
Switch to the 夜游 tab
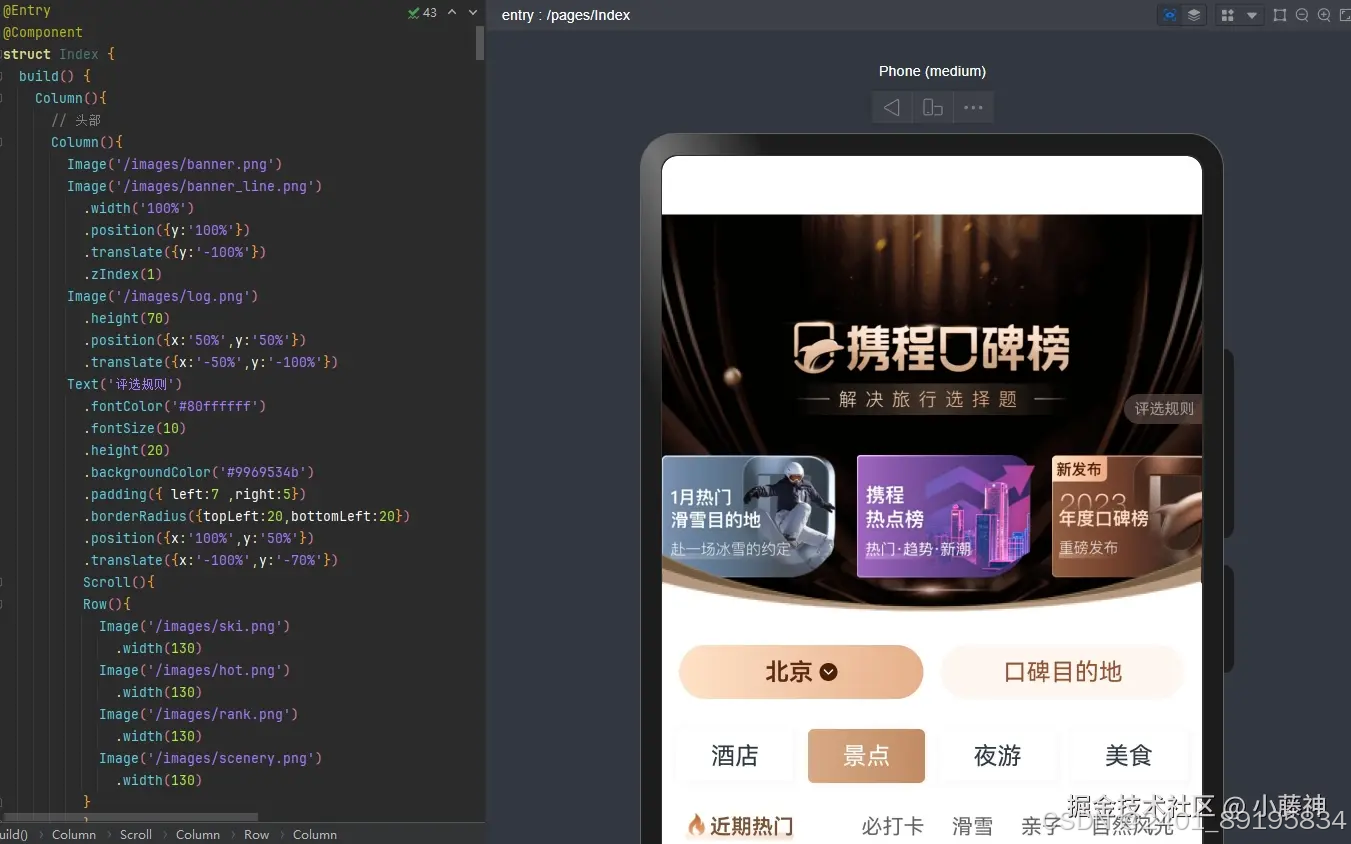tap(997, 756)
